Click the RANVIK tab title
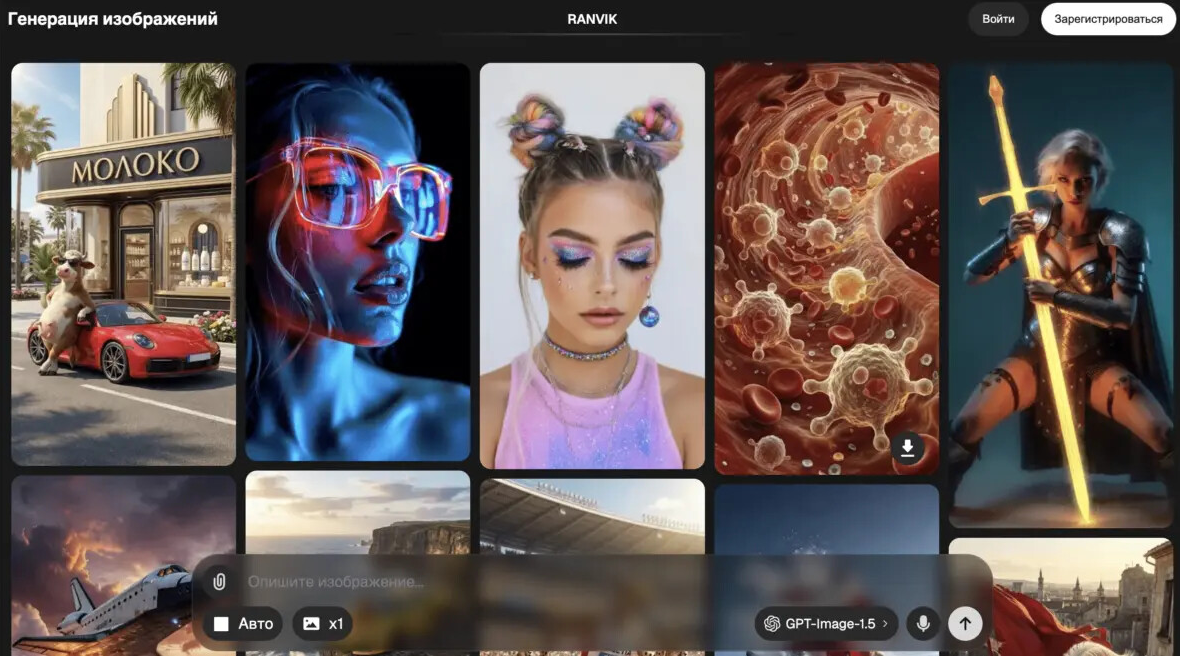Screen dimensions: 1180x656 point(592,20)
